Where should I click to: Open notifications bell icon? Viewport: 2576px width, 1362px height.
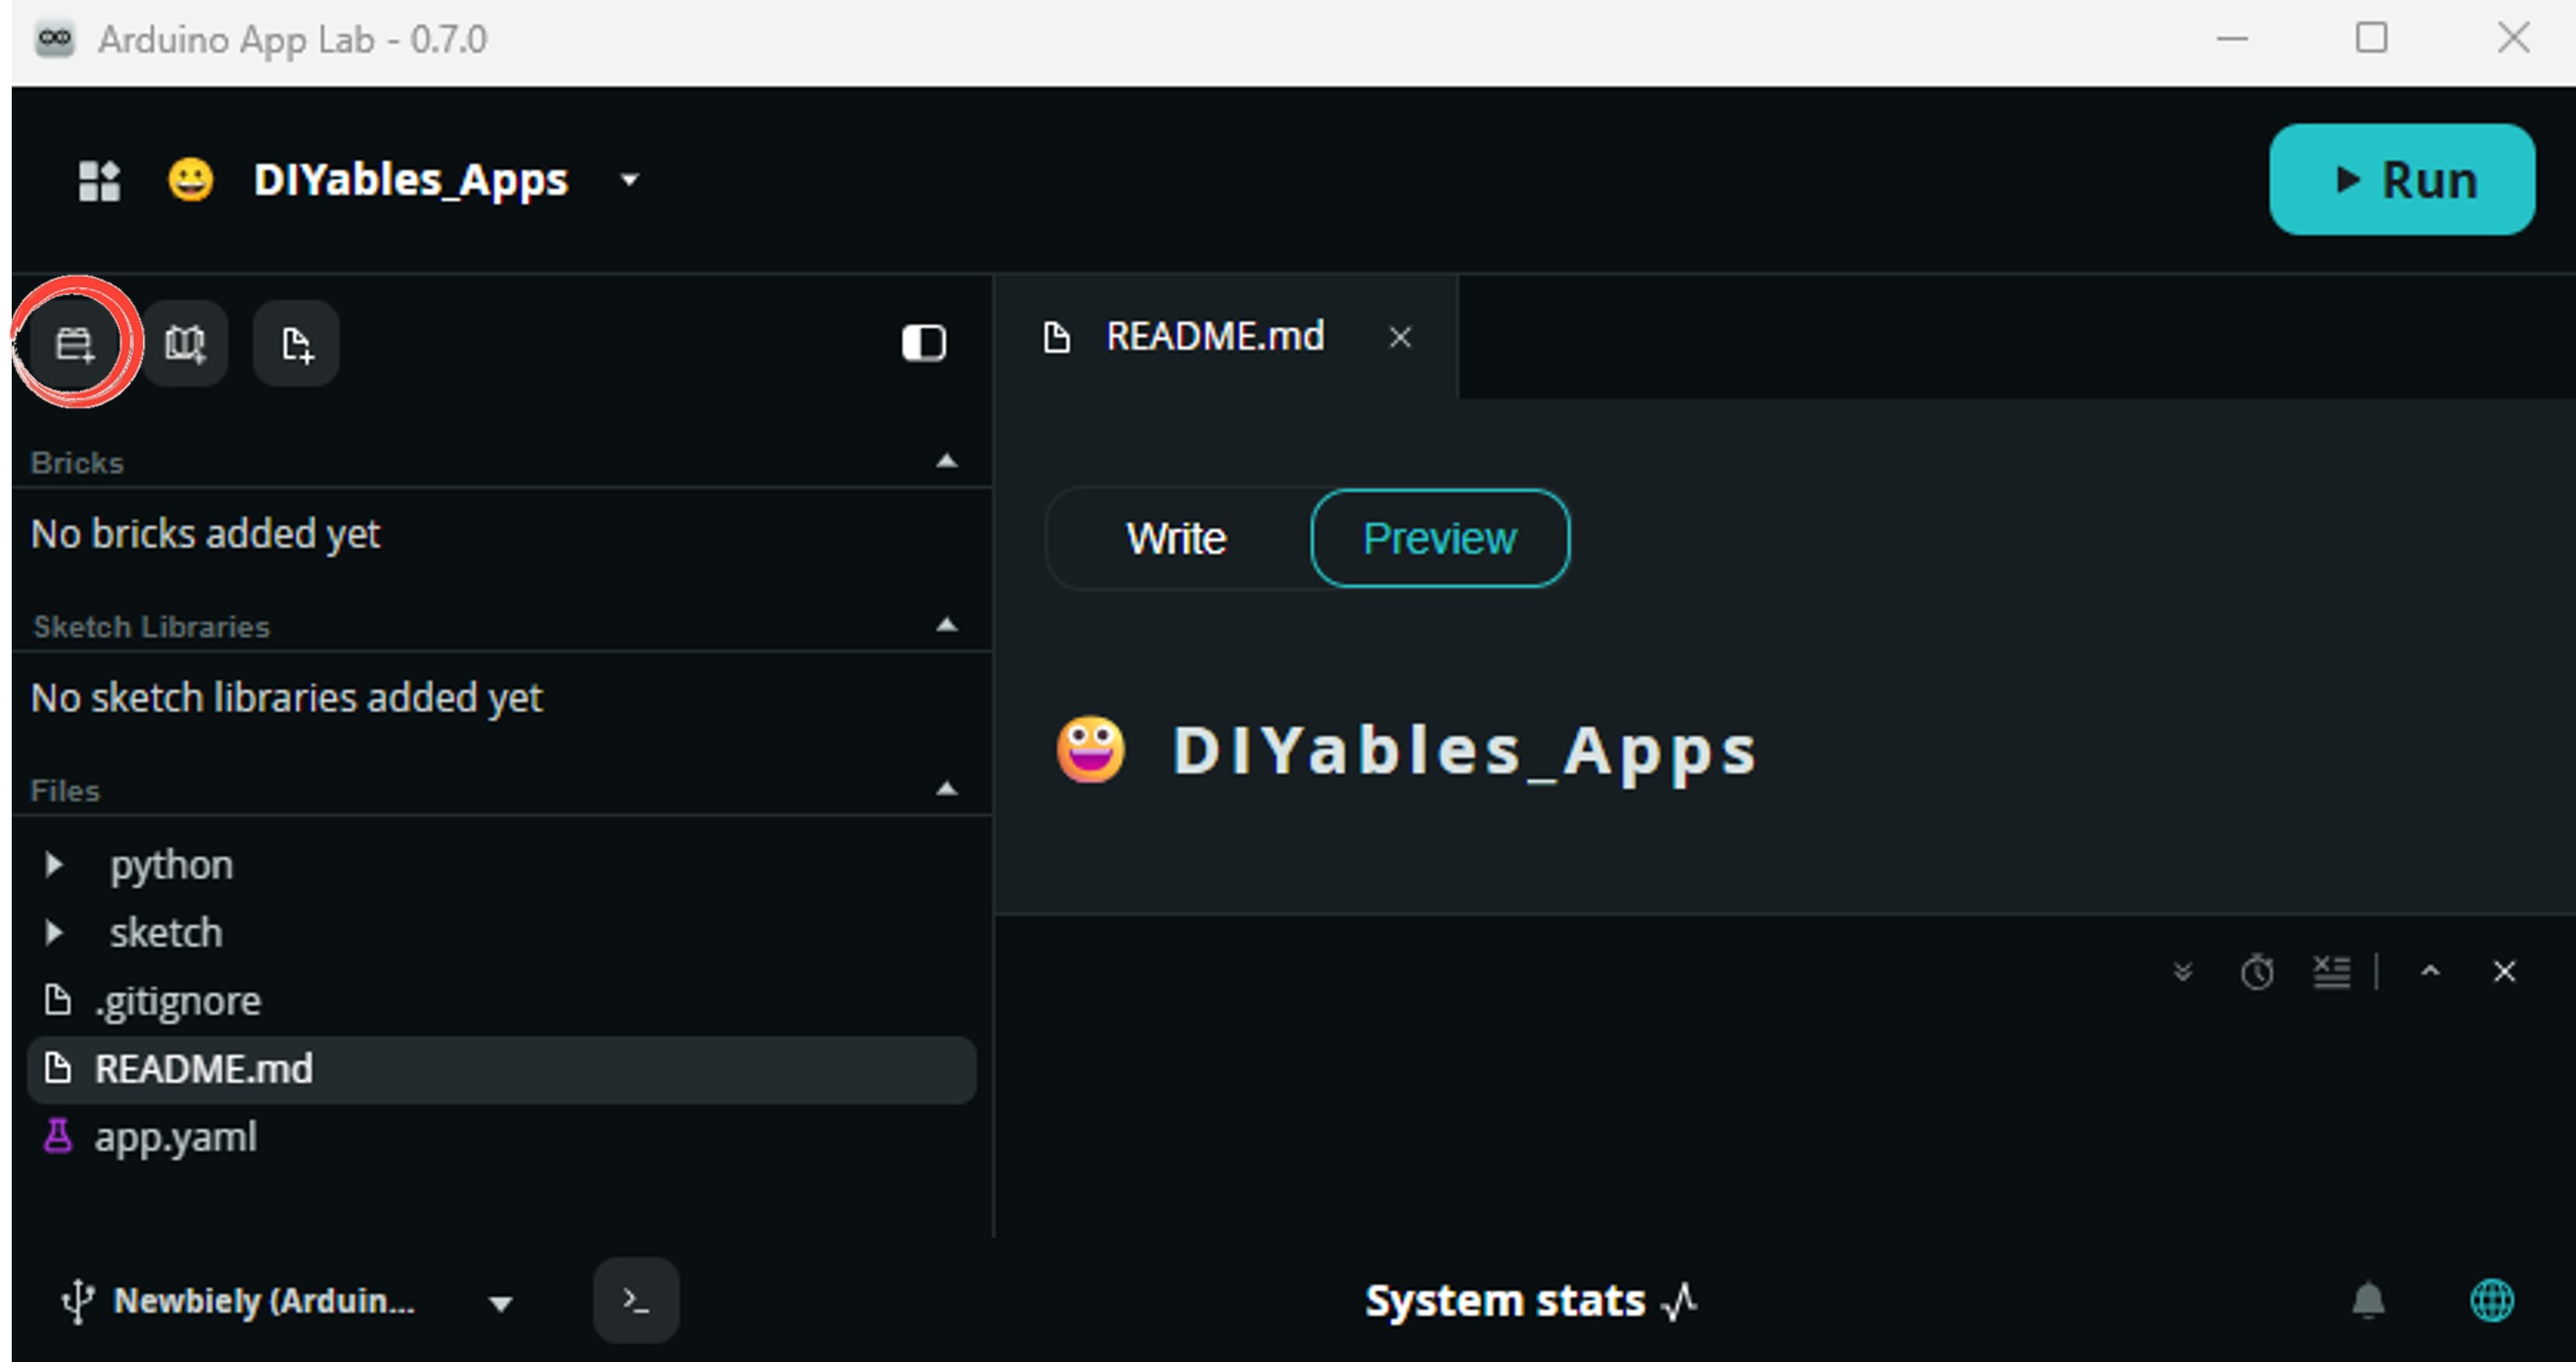click(x=2368, y=1301)
